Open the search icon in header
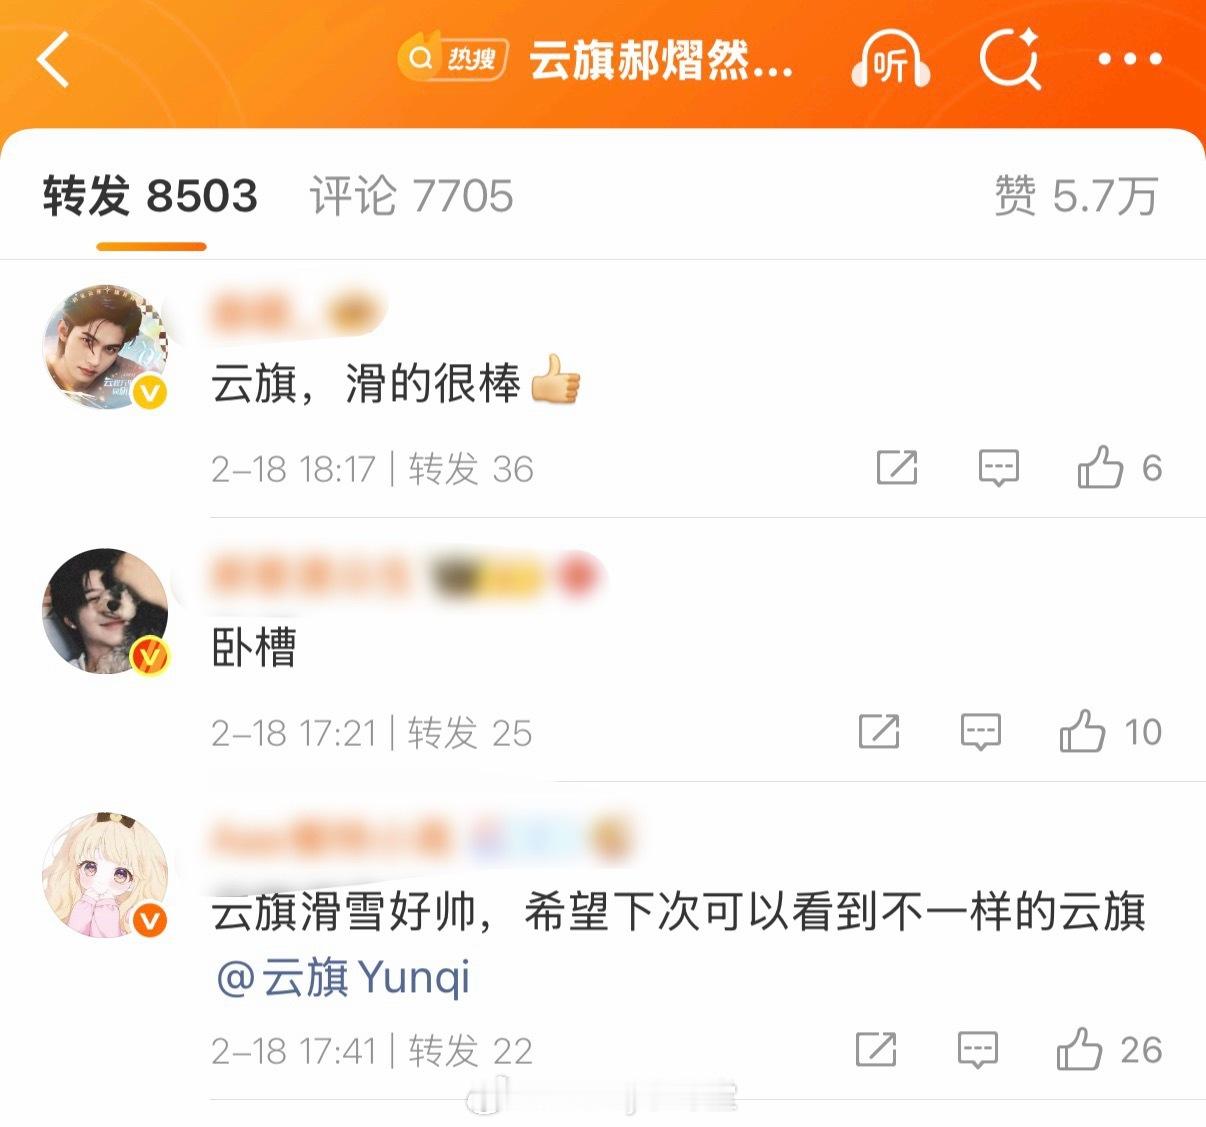The height and width of the screenshot is (1127, 1206). tap(1010, 60)
